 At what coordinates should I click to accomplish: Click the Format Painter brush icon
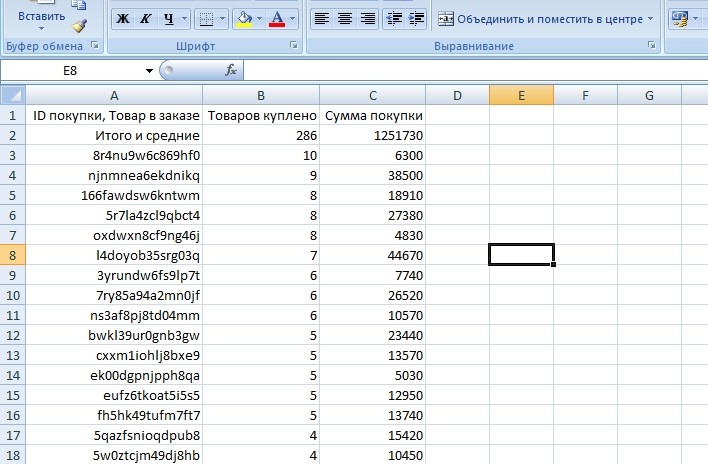(80, 25)
